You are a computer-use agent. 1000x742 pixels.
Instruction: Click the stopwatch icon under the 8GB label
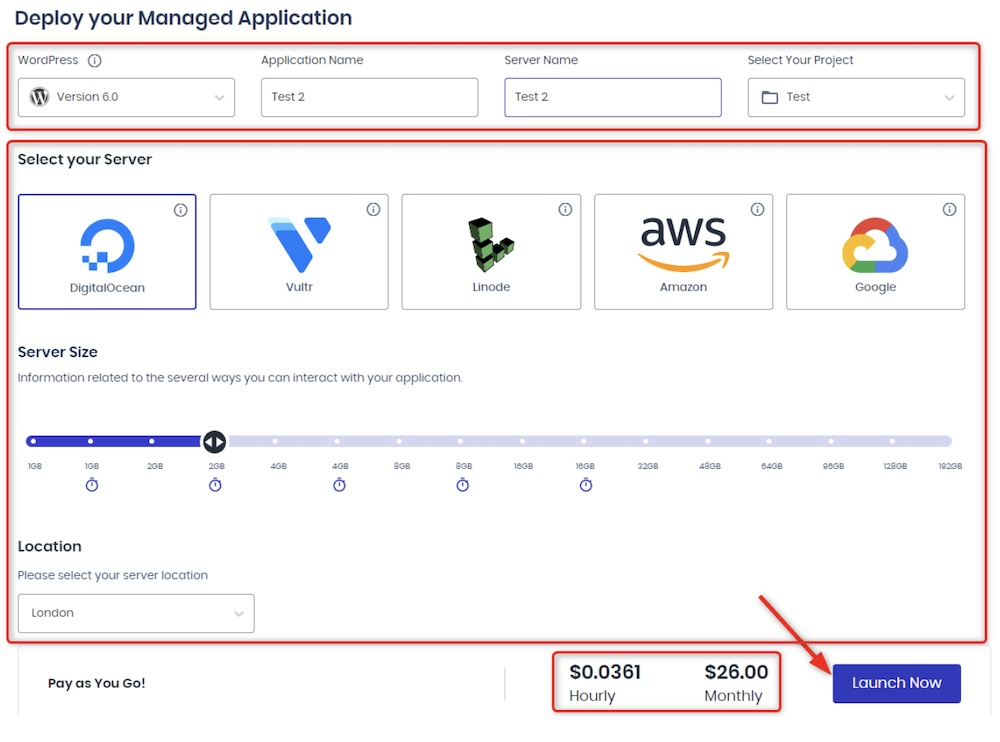[x=462, y=485]
